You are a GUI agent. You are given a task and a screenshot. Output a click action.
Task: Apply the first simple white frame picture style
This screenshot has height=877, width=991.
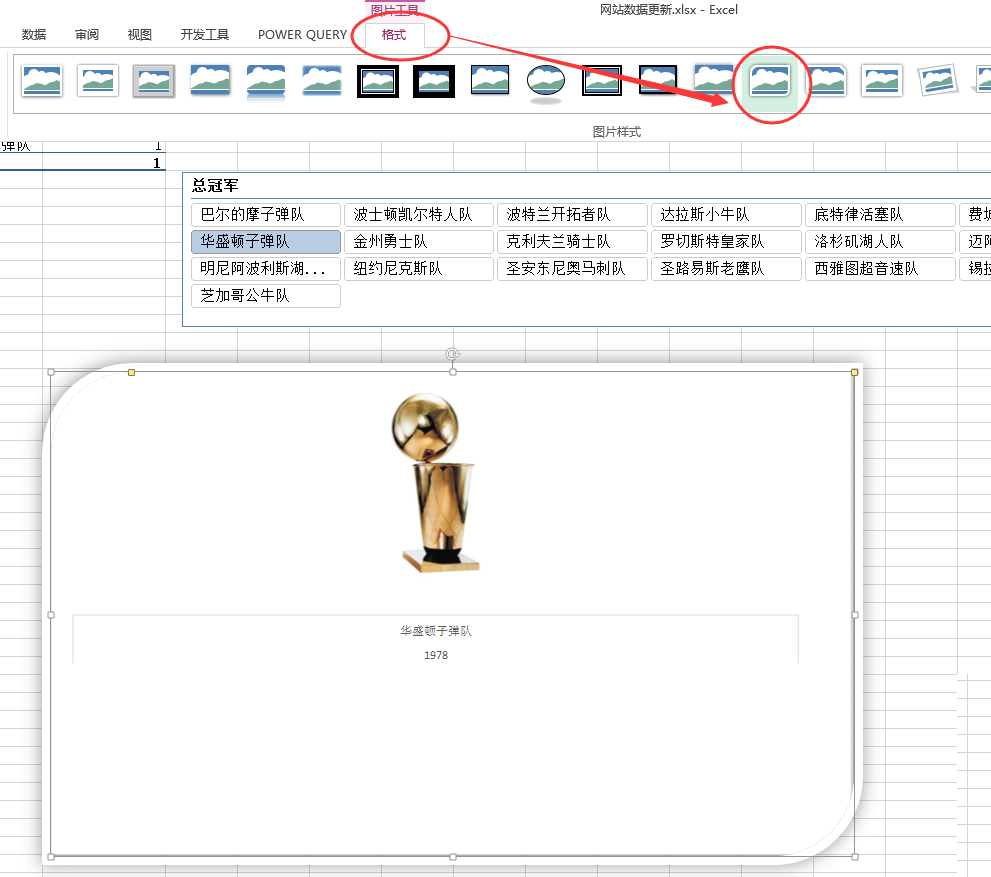42,81
